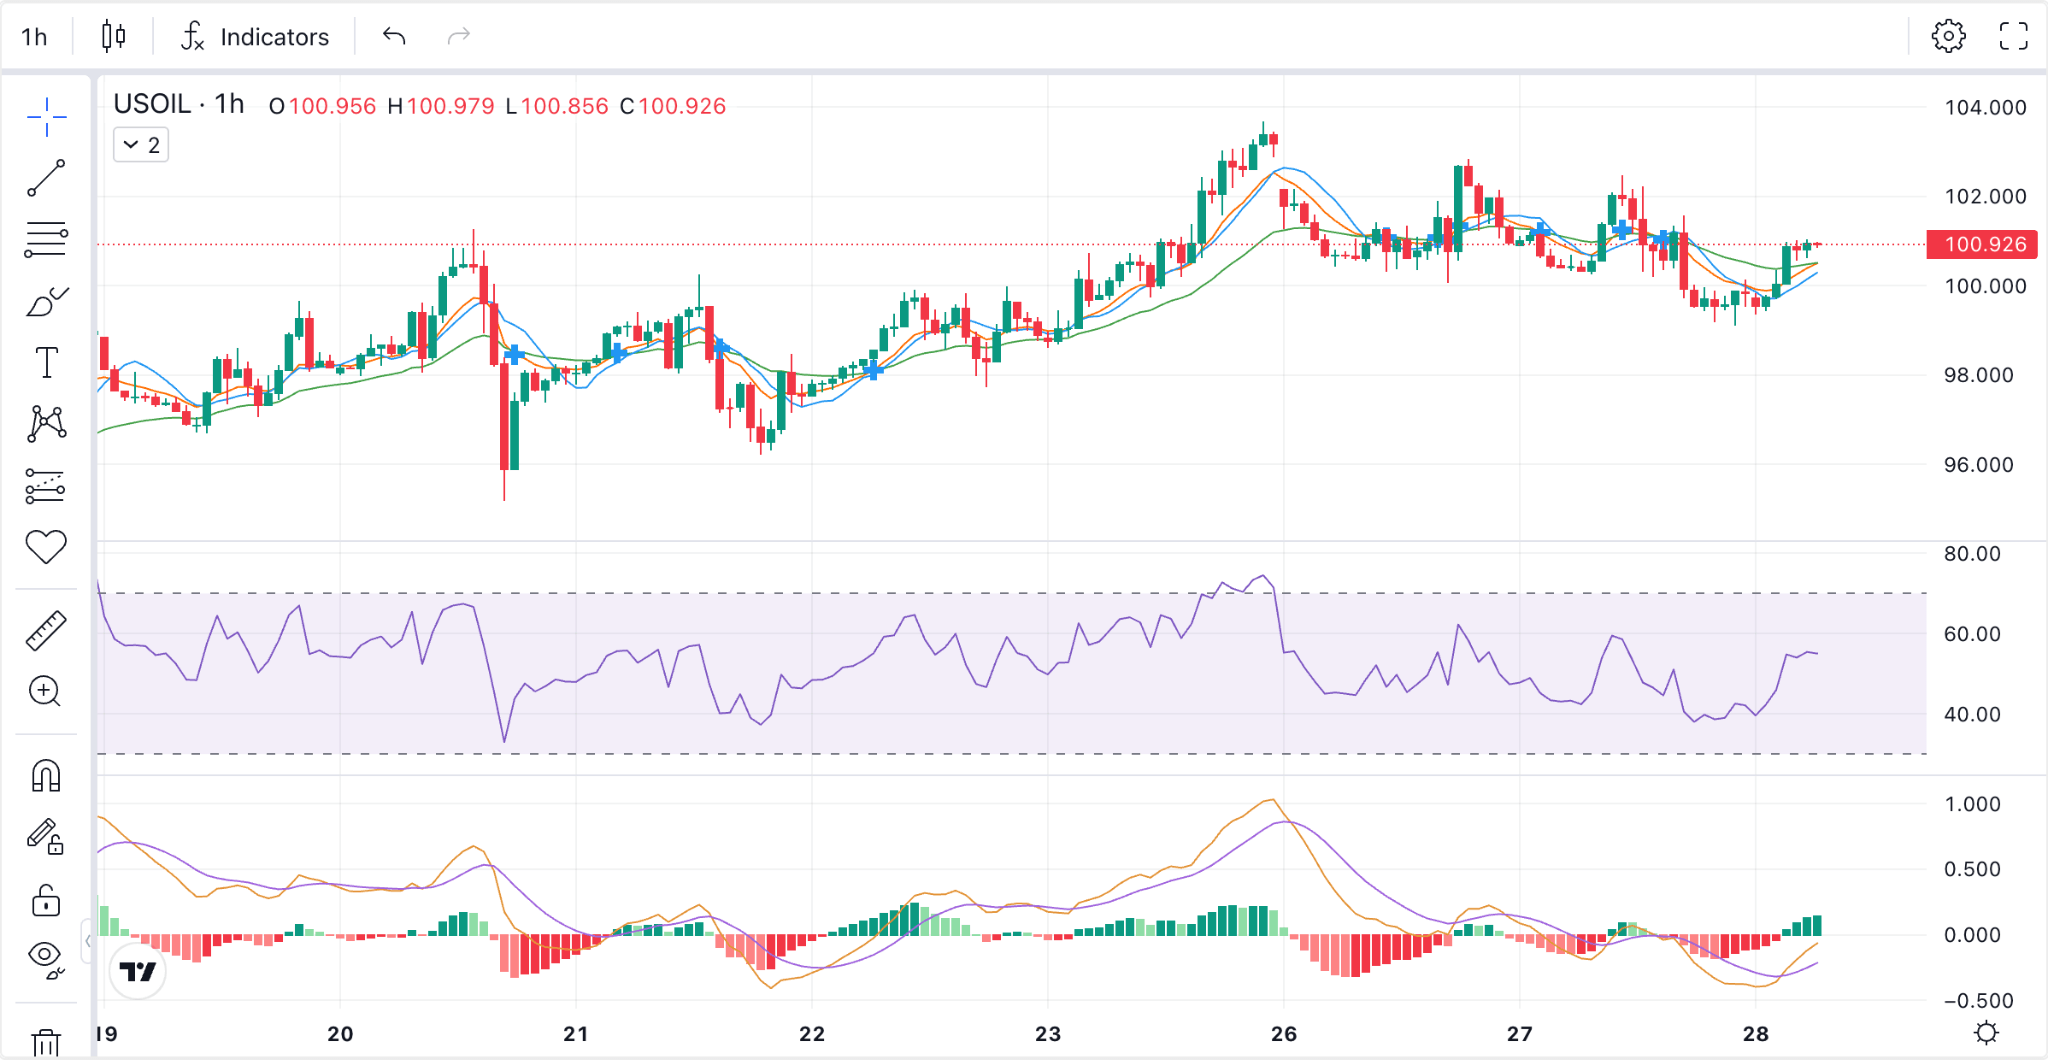
Task: Enter fullscreen mode
Action: (2013, 37)
